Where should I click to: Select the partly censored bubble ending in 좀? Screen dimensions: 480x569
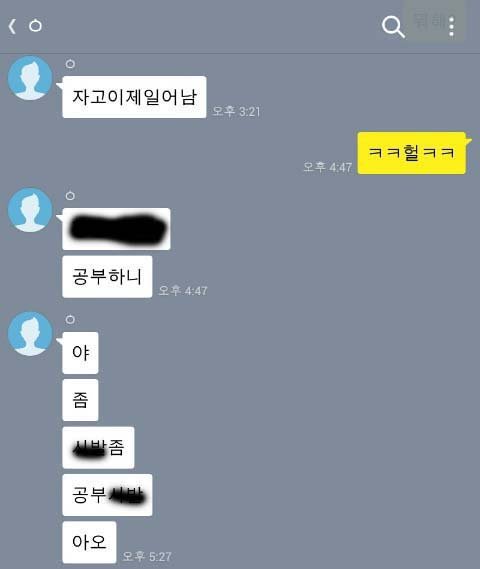tap(98, 447)
